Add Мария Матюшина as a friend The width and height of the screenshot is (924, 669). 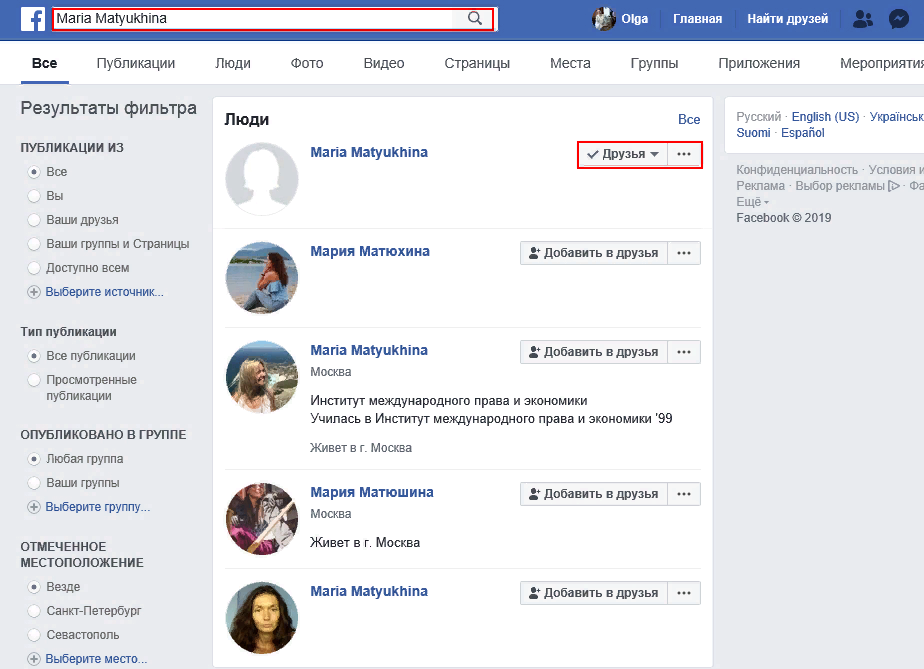coord(594,494)
